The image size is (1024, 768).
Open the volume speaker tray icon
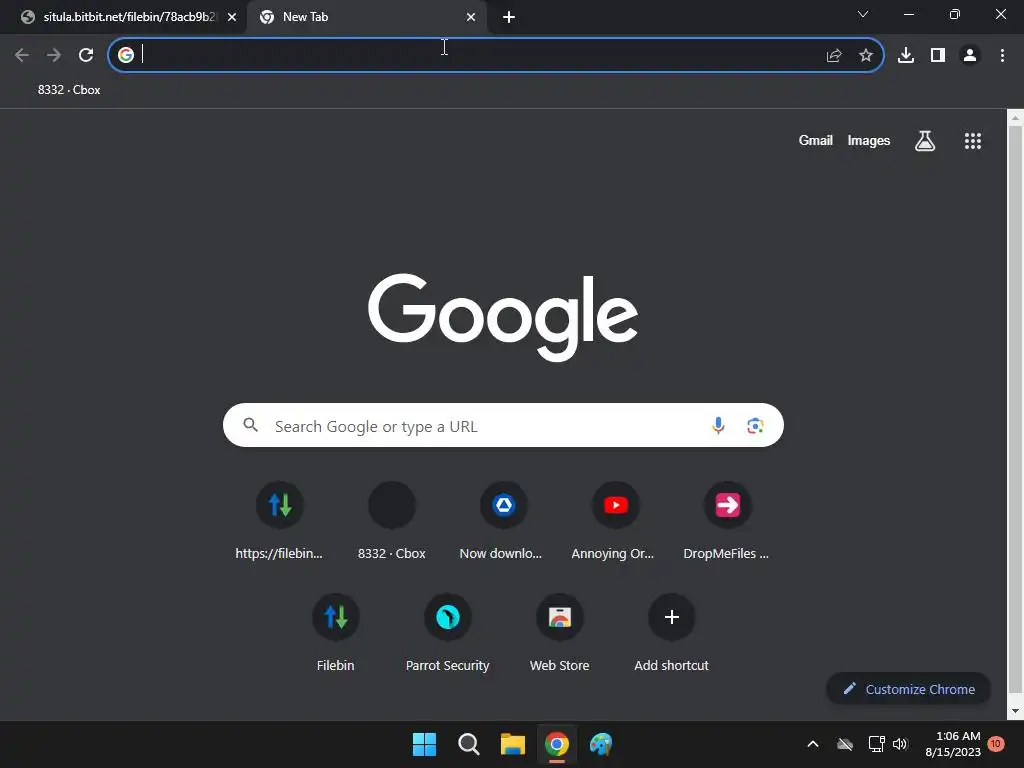(x=900, y=744)
